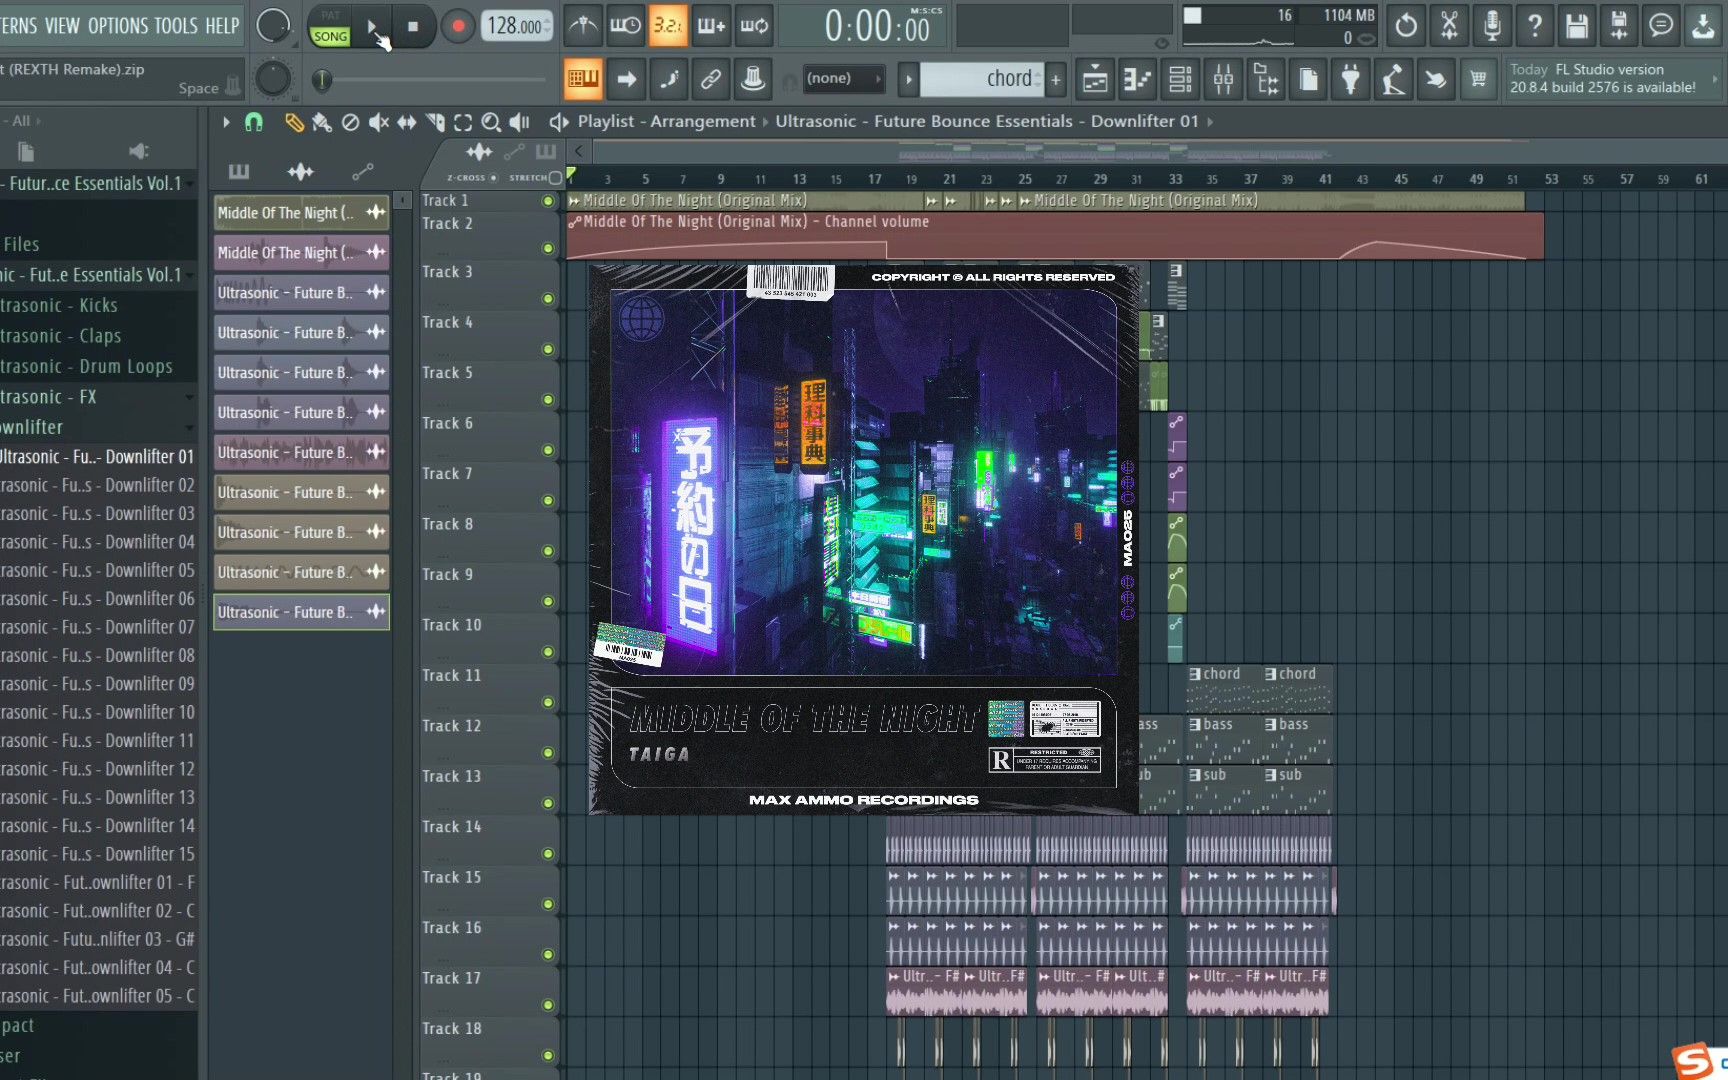The width and height of the screenshot is (1728, 1080).
Task: Stop playback with the stop button
Action: click(x=413, y=26)
